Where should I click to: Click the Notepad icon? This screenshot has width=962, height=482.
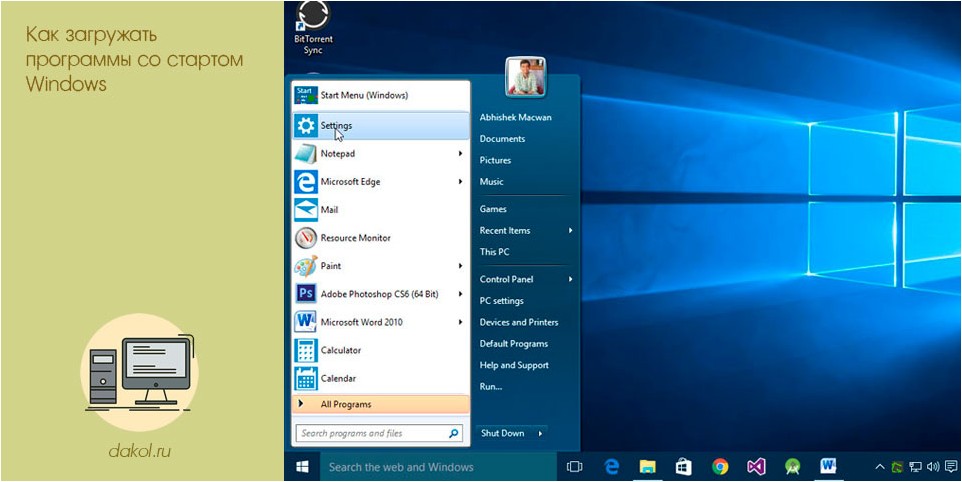click(x=306, y=154)
